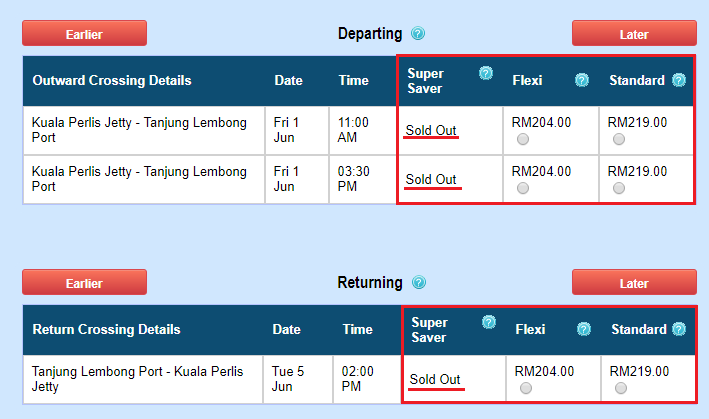This screenshot has height=419, width=709.
Task: Show earlier departing crossings
Action: pos(84,34)
